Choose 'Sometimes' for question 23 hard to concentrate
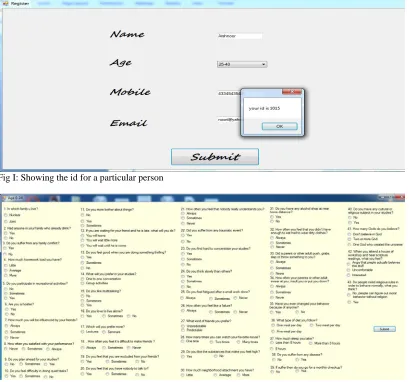This screenshot has width=409, height=382. tap(183, 259)
